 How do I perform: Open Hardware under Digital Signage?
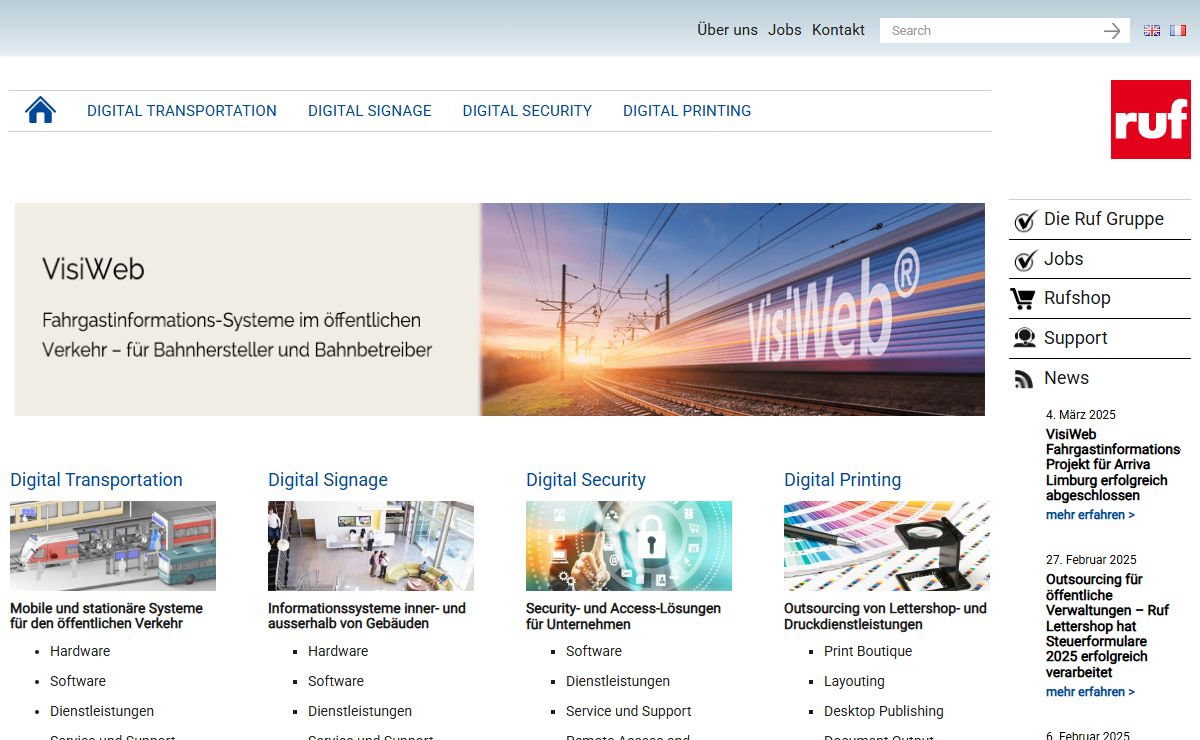pyautogui.click(x=338, y=651)
